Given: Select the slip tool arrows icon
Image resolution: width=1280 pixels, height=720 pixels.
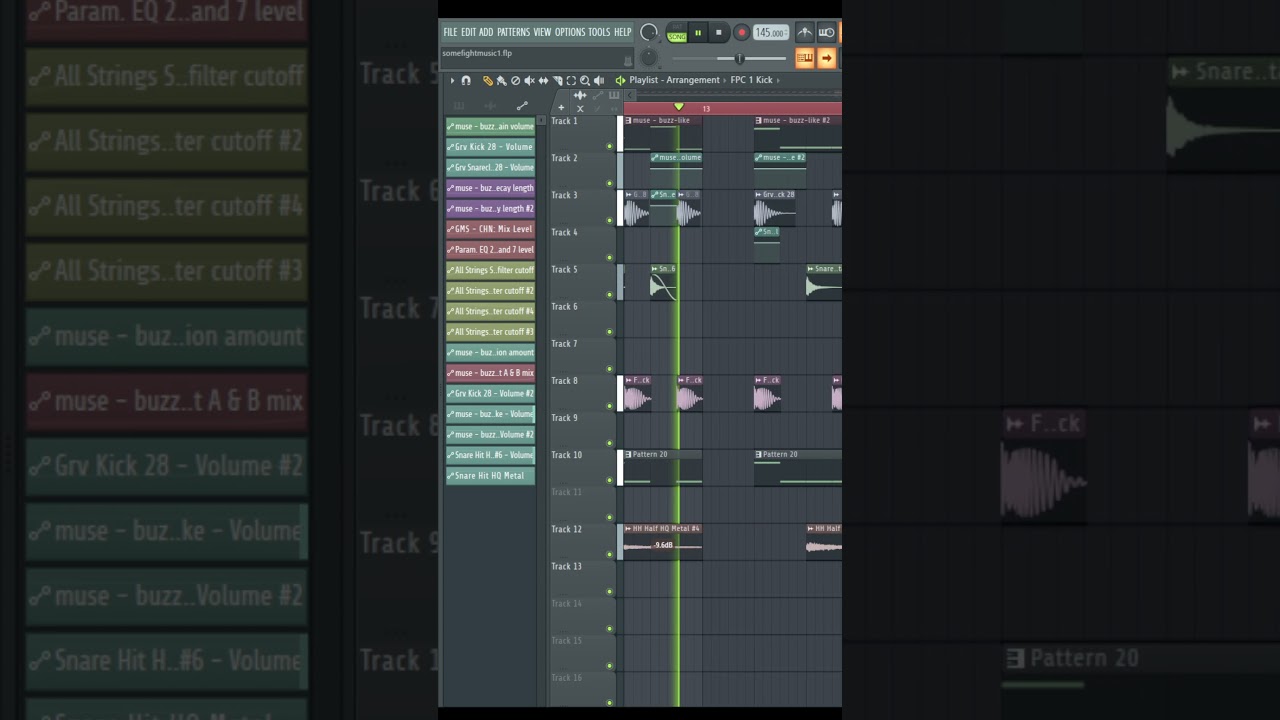Looking at the screenshot, I should (543, 80).
